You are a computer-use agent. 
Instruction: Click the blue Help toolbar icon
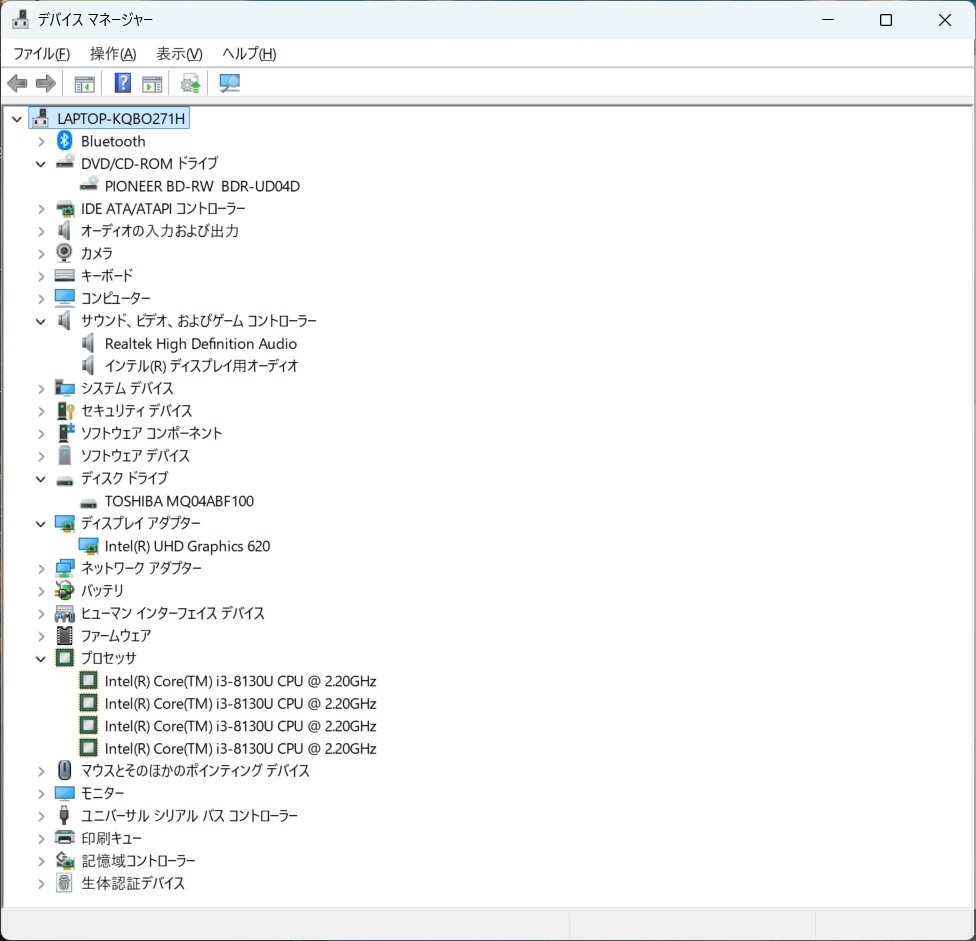tap(123, 84)
